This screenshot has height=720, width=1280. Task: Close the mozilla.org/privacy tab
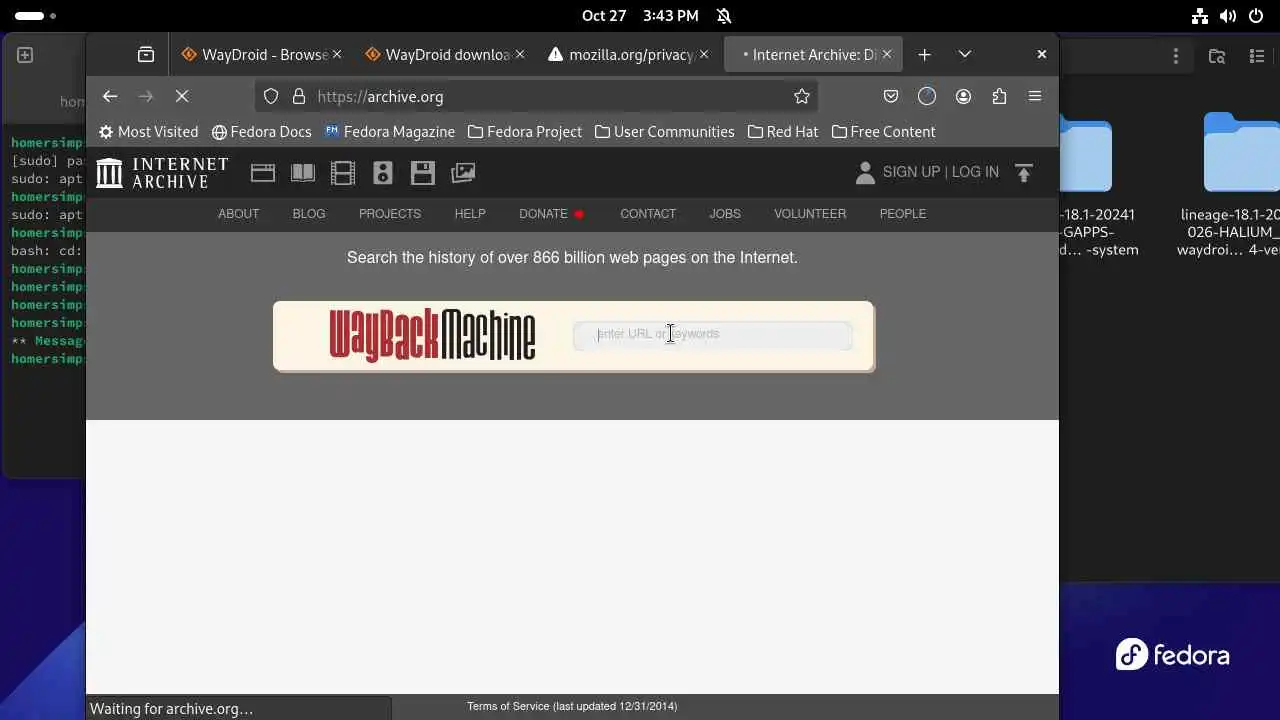click(704, 55)
